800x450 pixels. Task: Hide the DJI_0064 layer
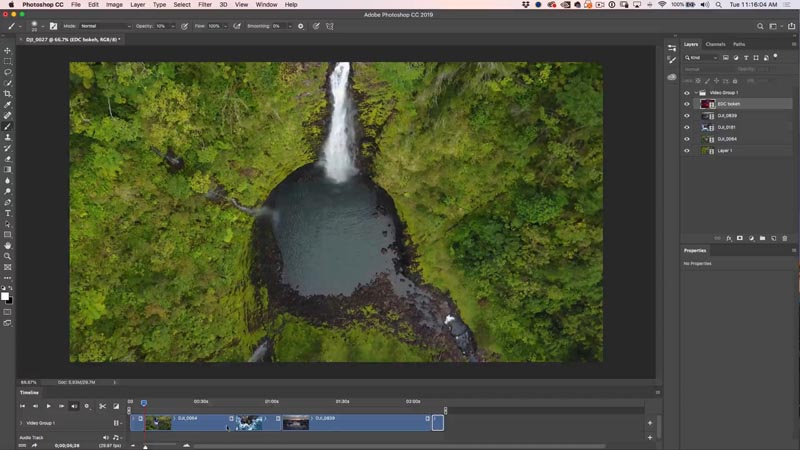(687, 139)
